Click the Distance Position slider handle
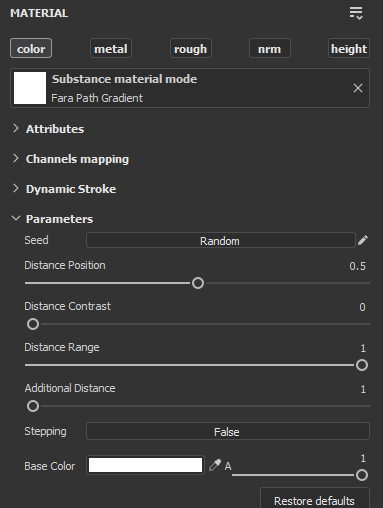 [198, 283]
